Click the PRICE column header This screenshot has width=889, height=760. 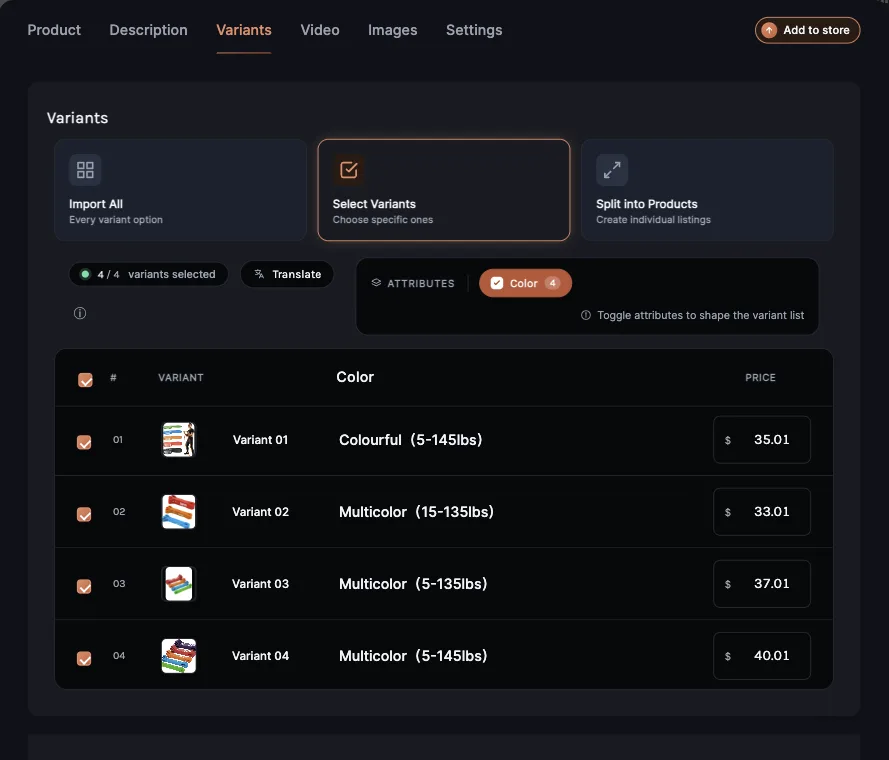[760, 378]
